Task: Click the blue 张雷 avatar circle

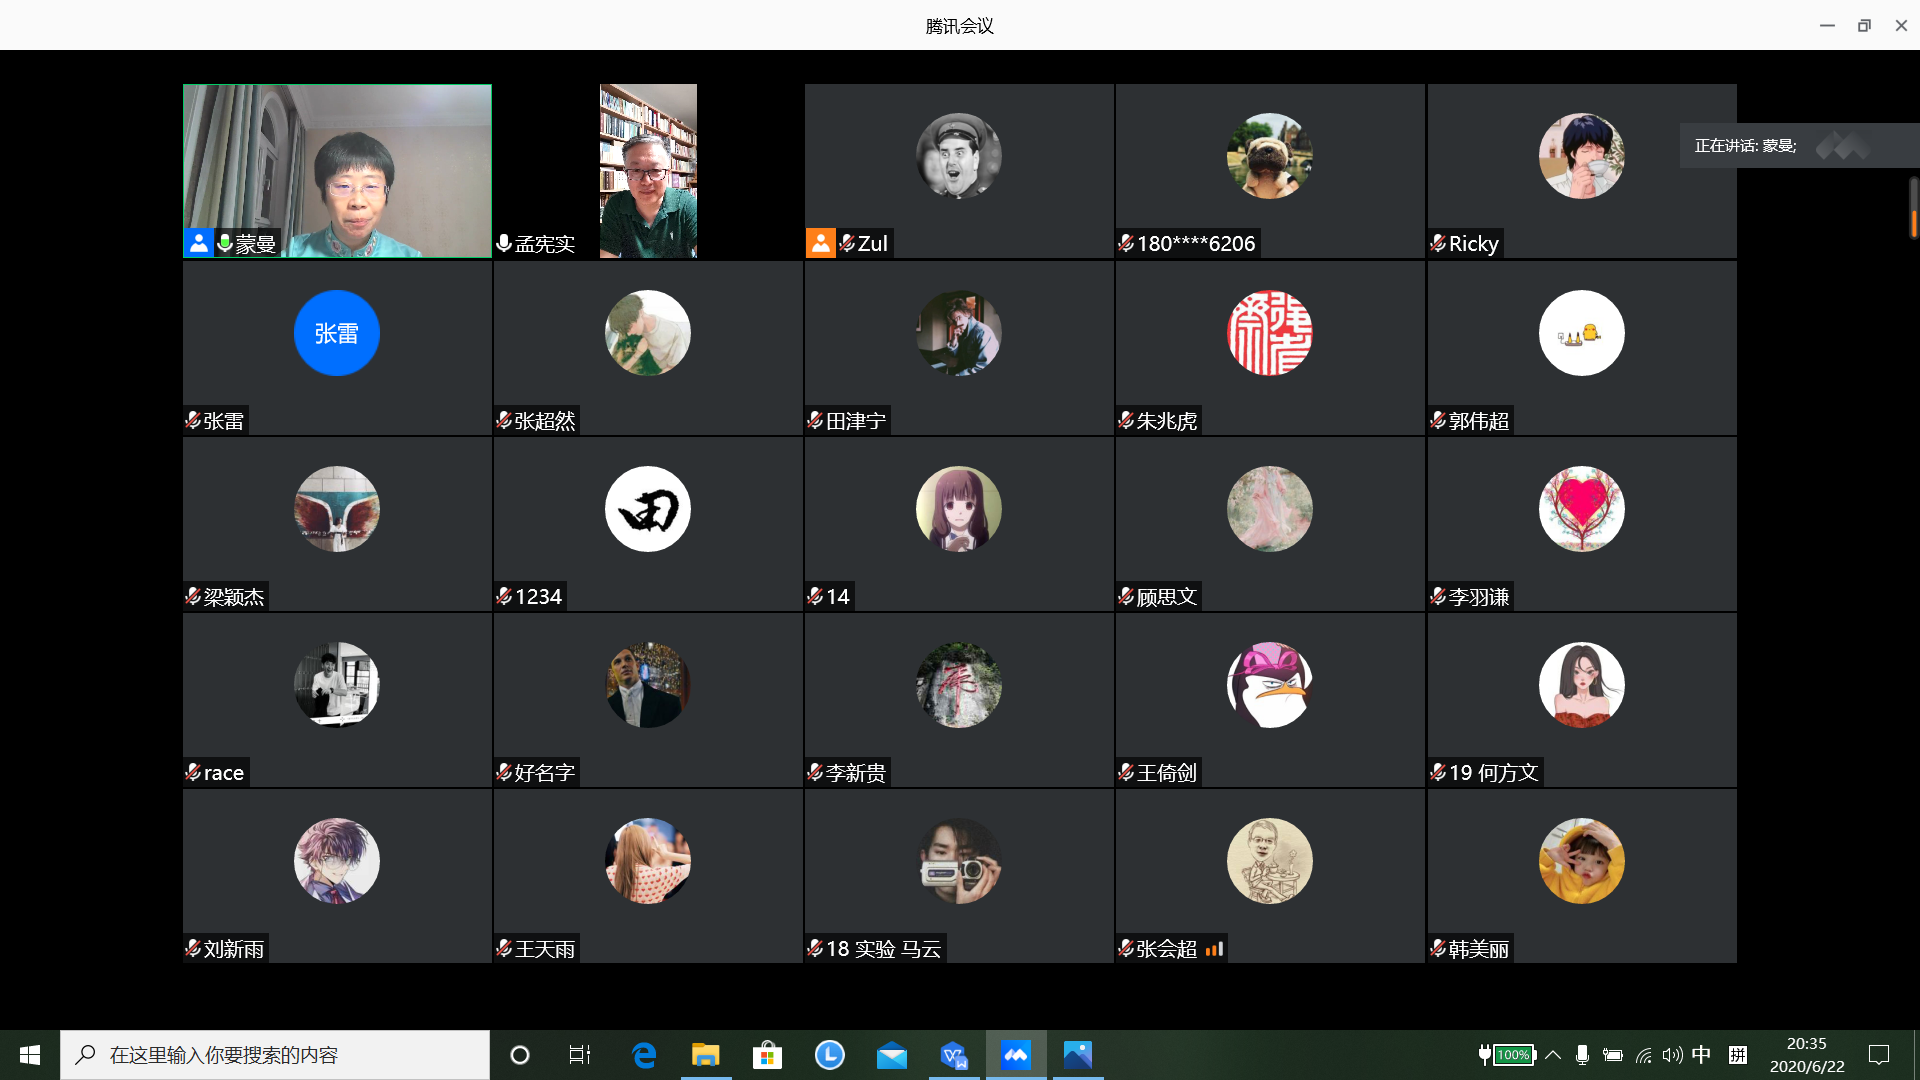Action: pos(337,333)
